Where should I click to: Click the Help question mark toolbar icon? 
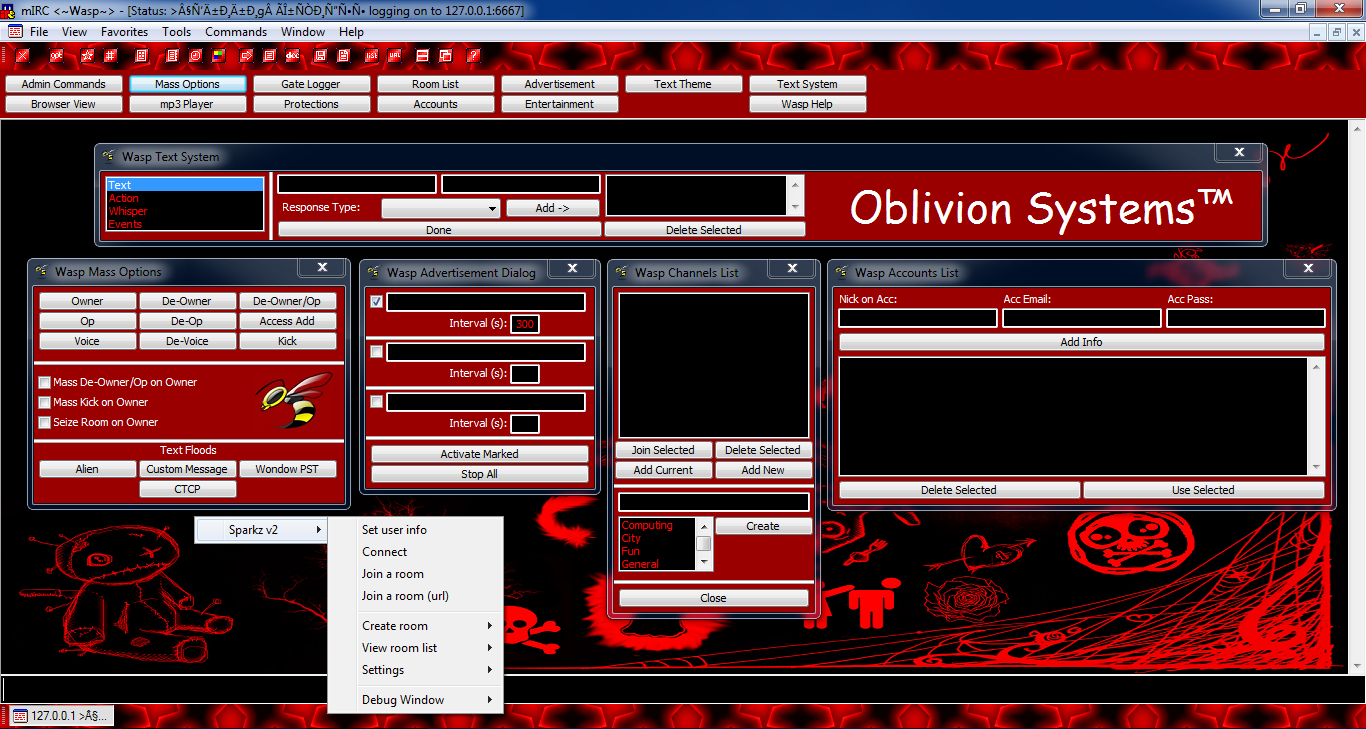pyautogui.click(x=474, y=56)
